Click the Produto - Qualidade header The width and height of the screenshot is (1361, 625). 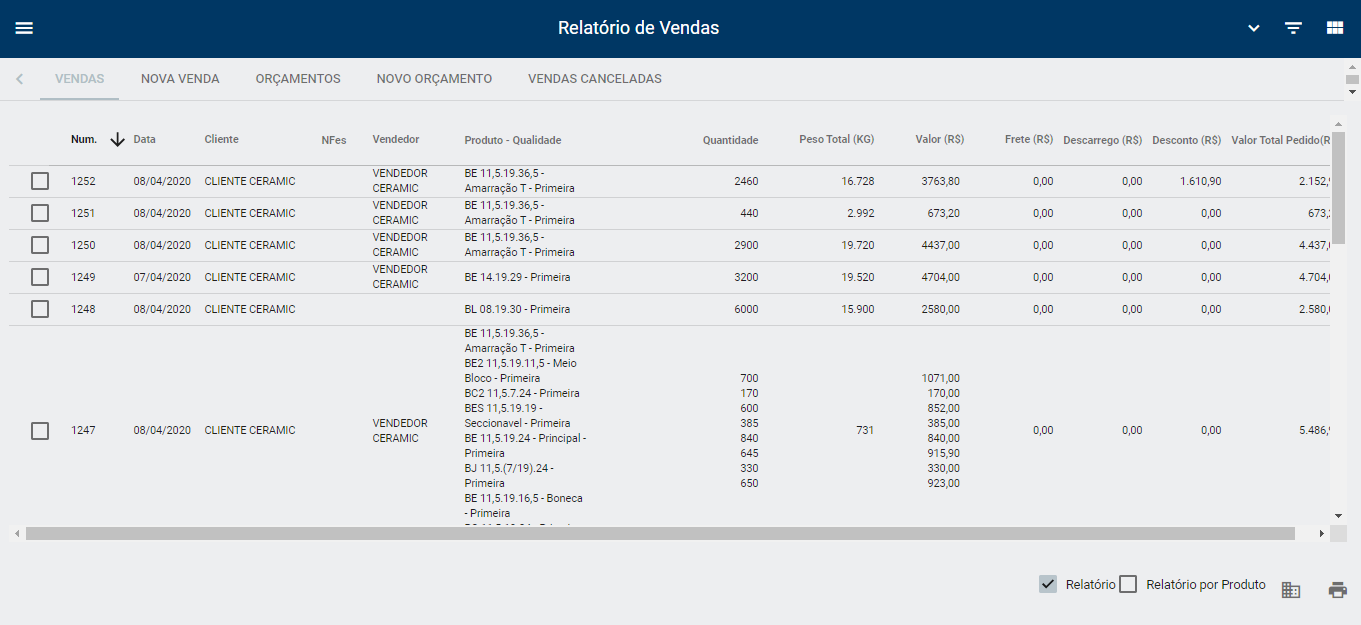[513, 141]
